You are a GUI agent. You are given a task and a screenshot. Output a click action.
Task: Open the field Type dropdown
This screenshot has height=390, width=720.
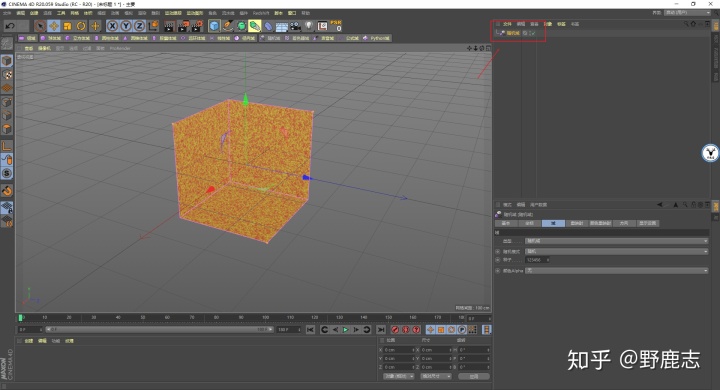[617, 241]
